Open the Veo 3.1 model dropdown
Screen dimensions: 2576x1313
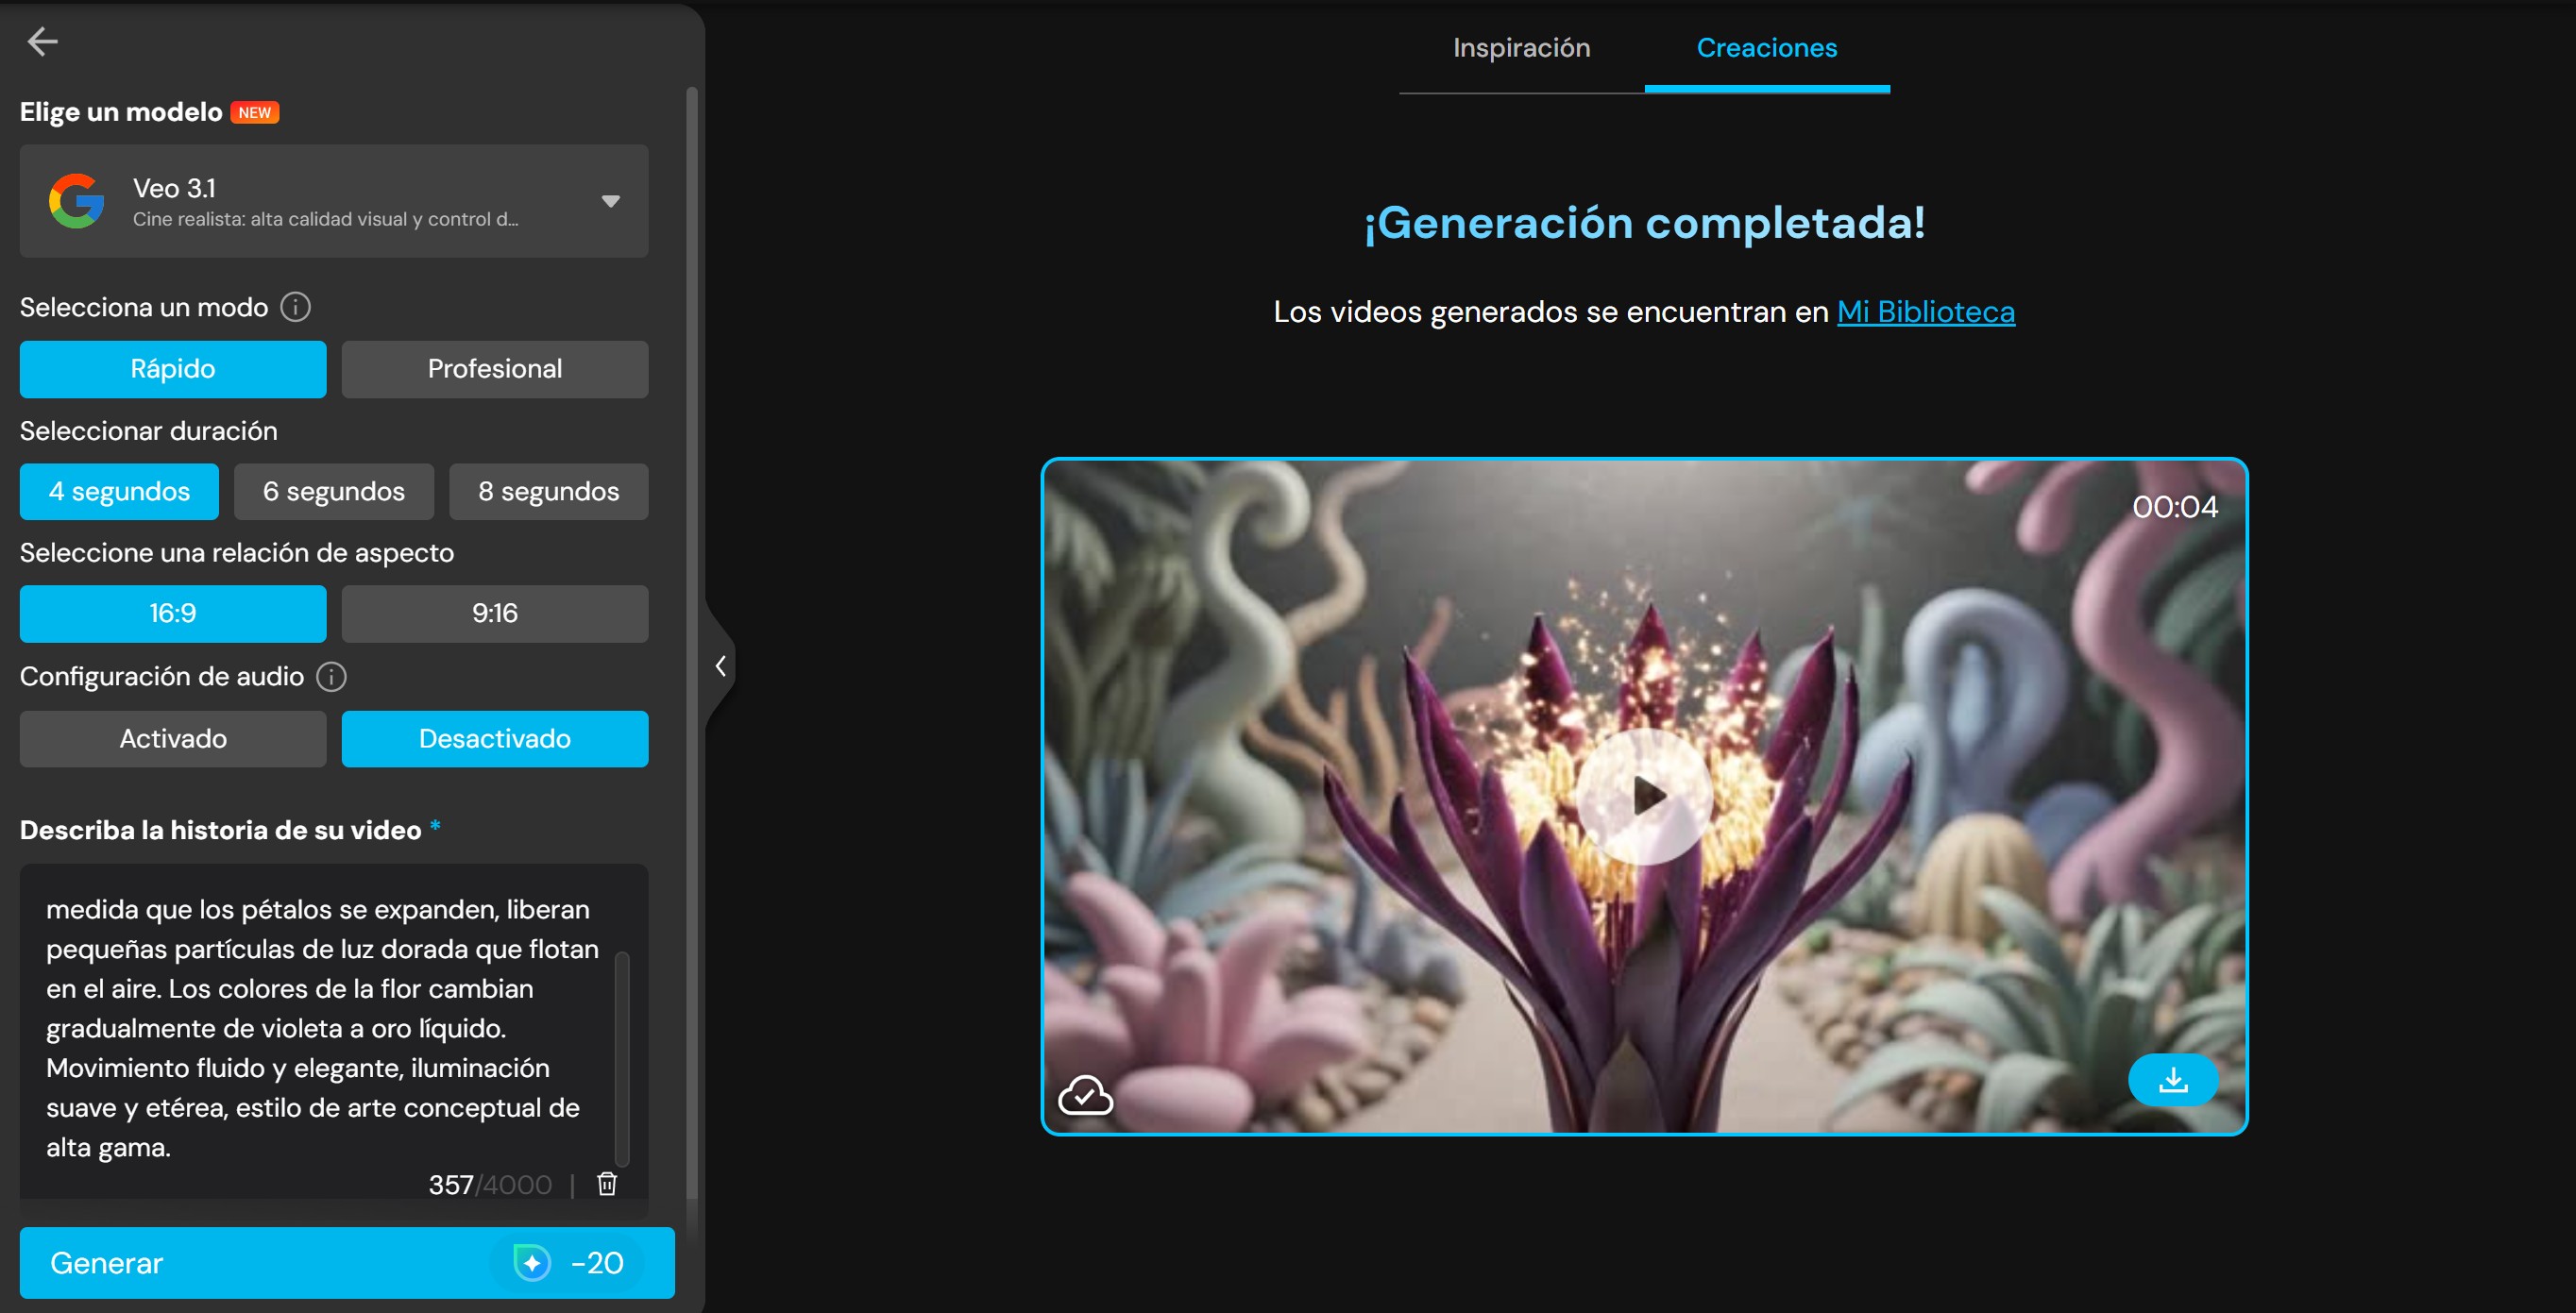[x=609, y=200]
